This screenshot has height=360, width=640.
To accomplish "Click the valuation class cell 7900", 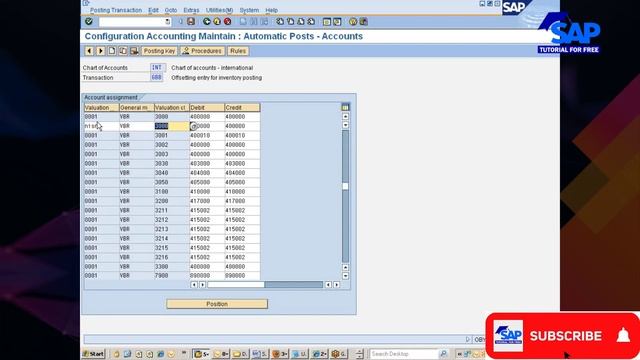I will pos(172,276).
